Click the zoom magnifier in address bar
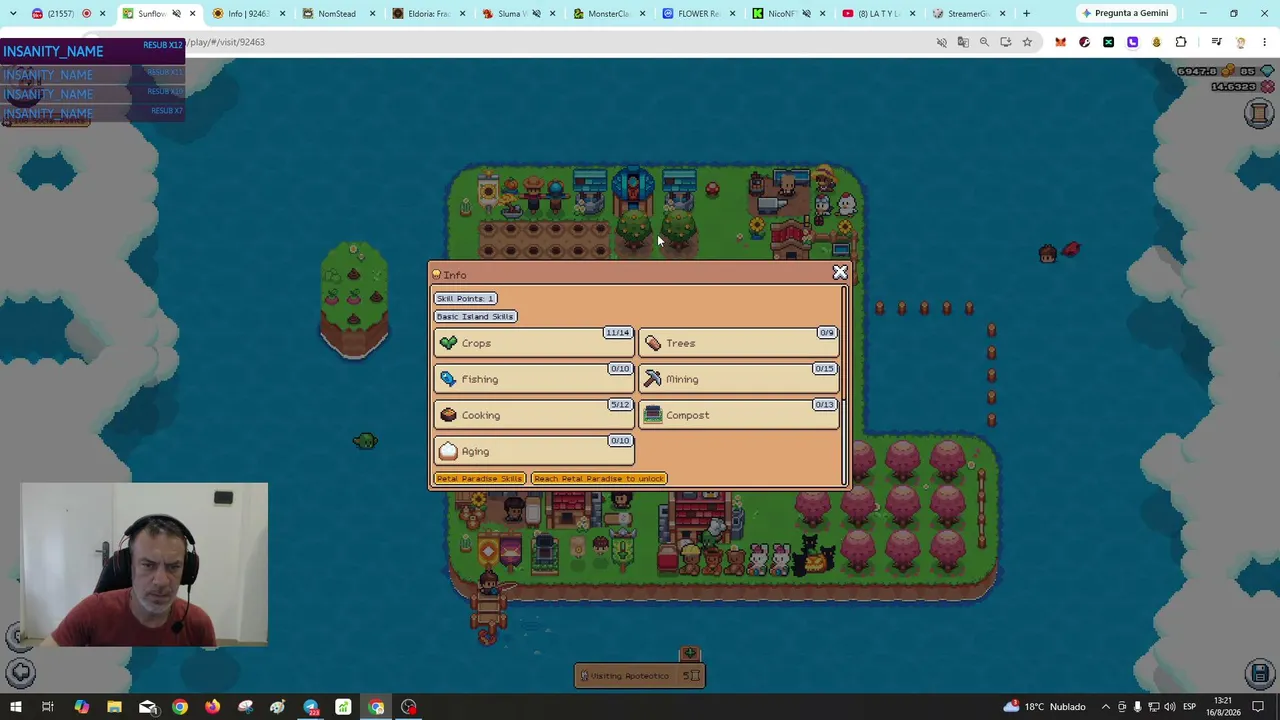This screenshot has width=1280, height=720. (x=984, y=42)
